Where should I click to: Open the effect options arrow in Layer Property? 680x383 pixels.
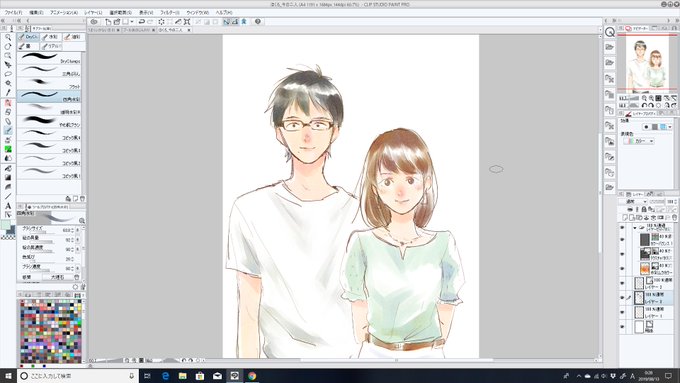(x=670, y=127)
